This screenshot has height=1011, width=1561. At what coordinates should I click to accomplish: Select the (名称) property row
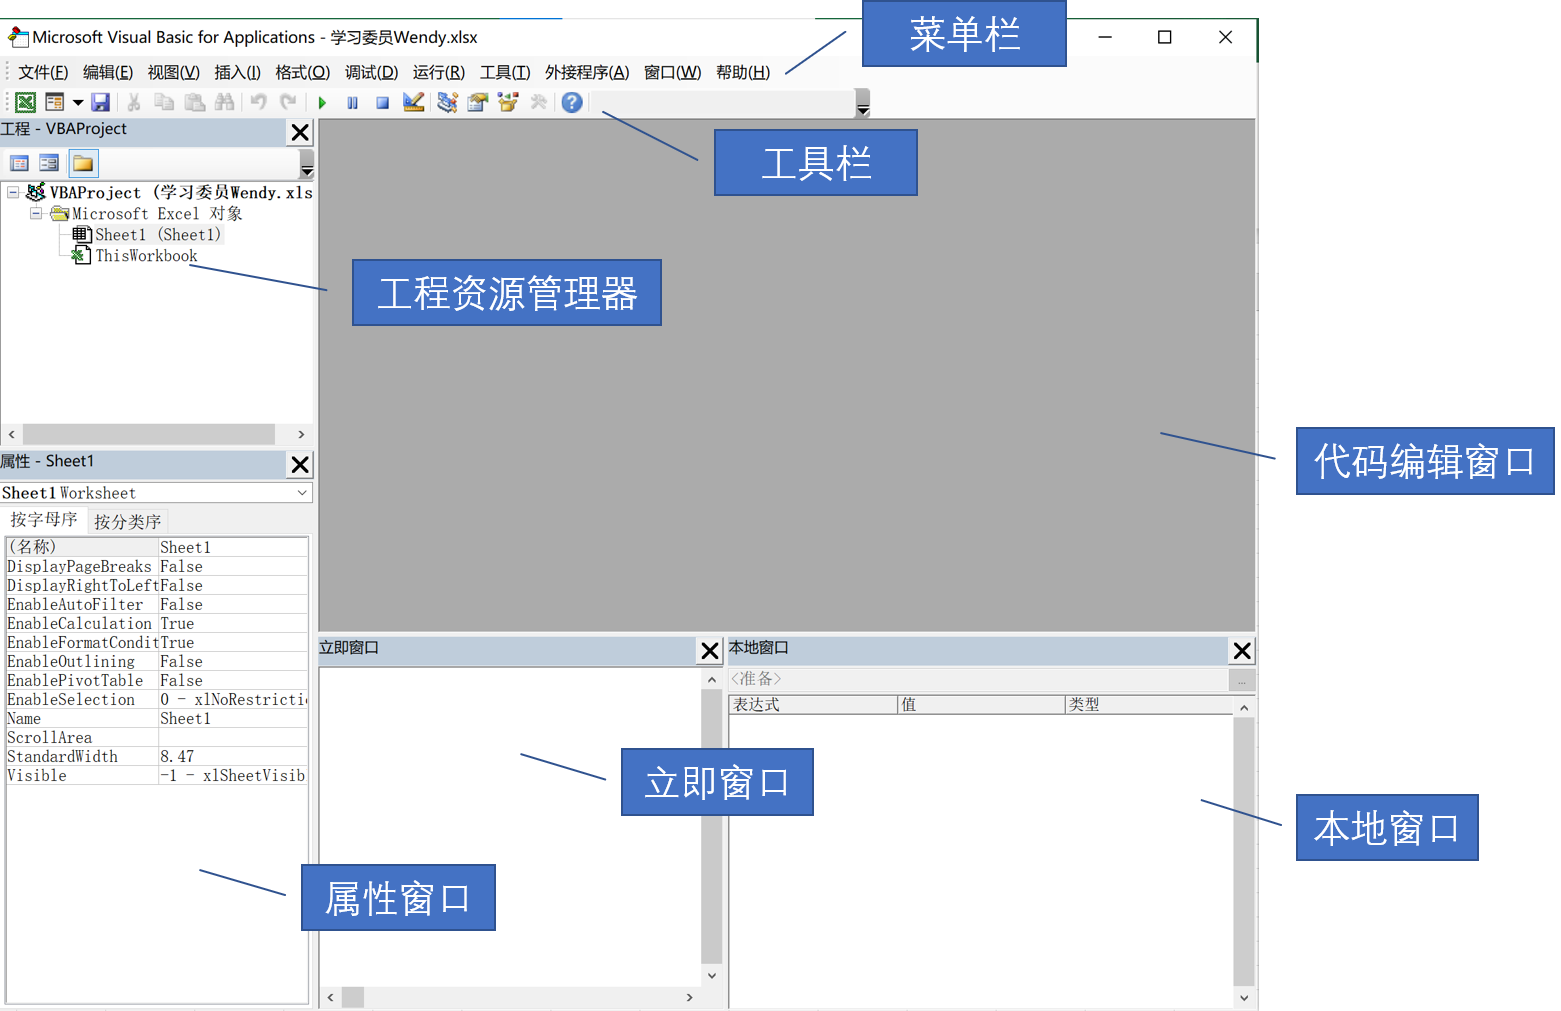tap(157, 547)
